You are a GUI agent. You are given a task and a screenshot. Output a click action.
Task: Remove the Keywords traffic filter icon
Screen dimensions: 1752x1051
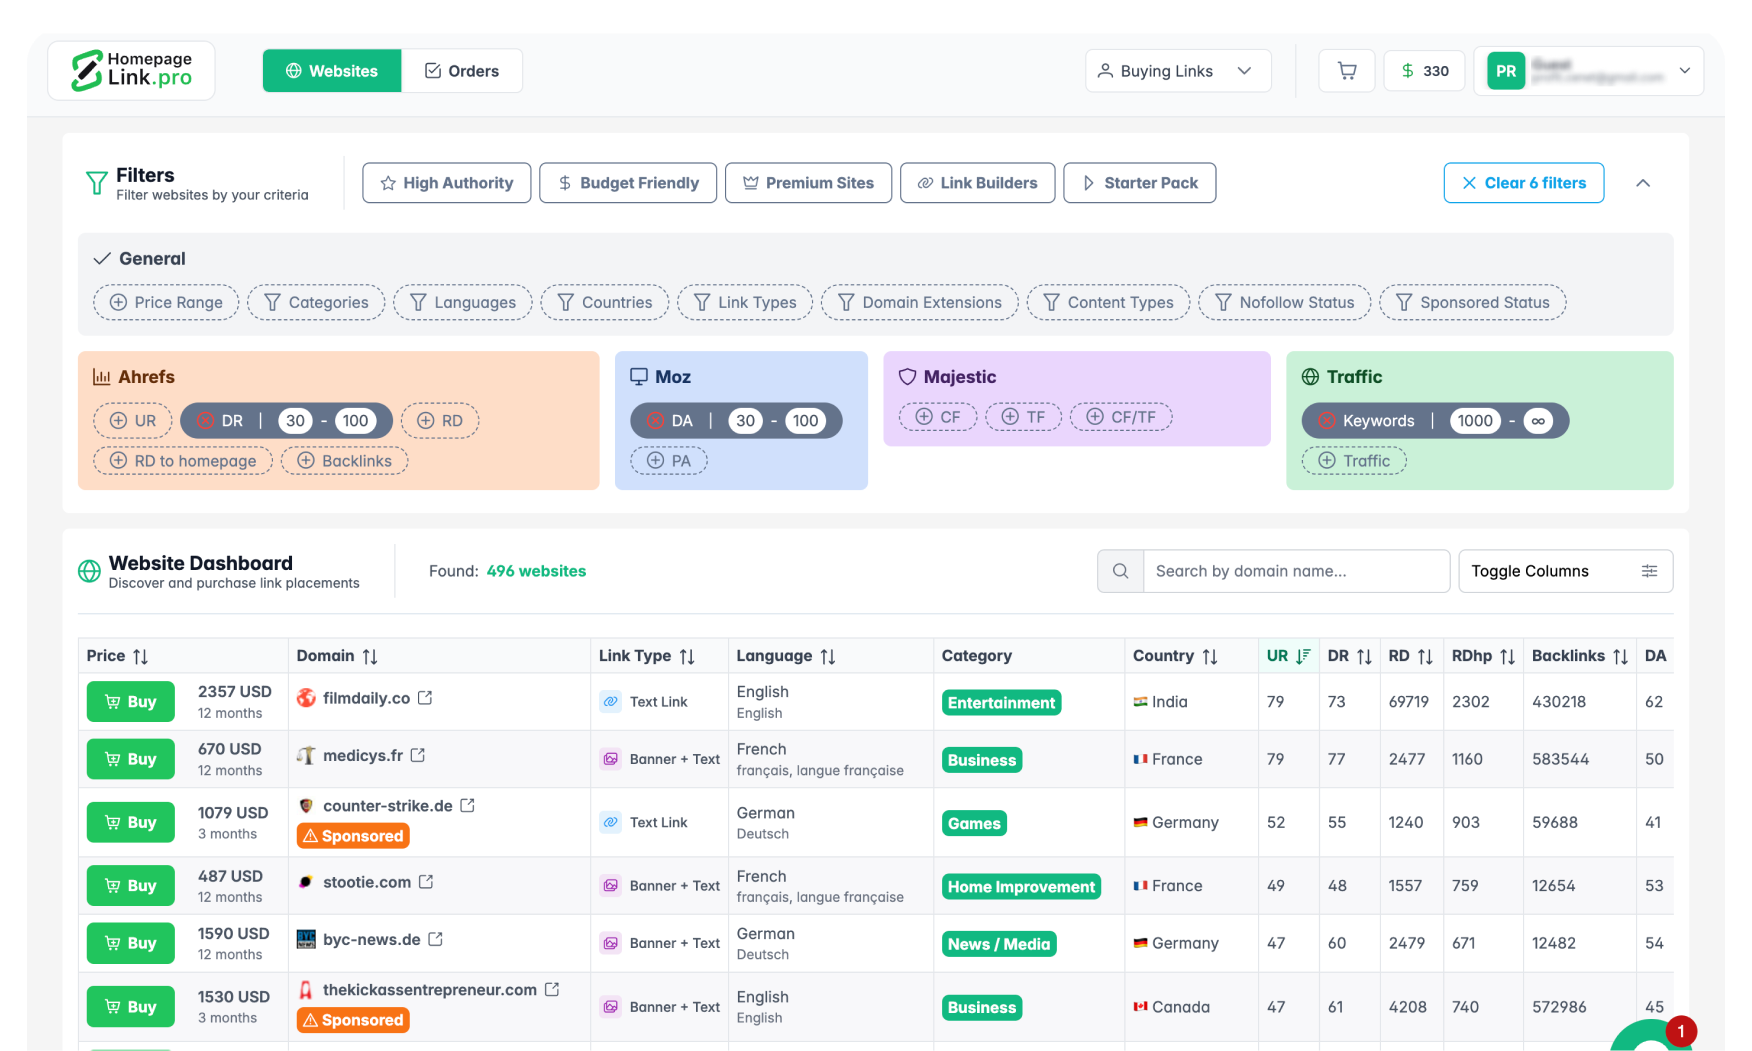pos(1326,421)
